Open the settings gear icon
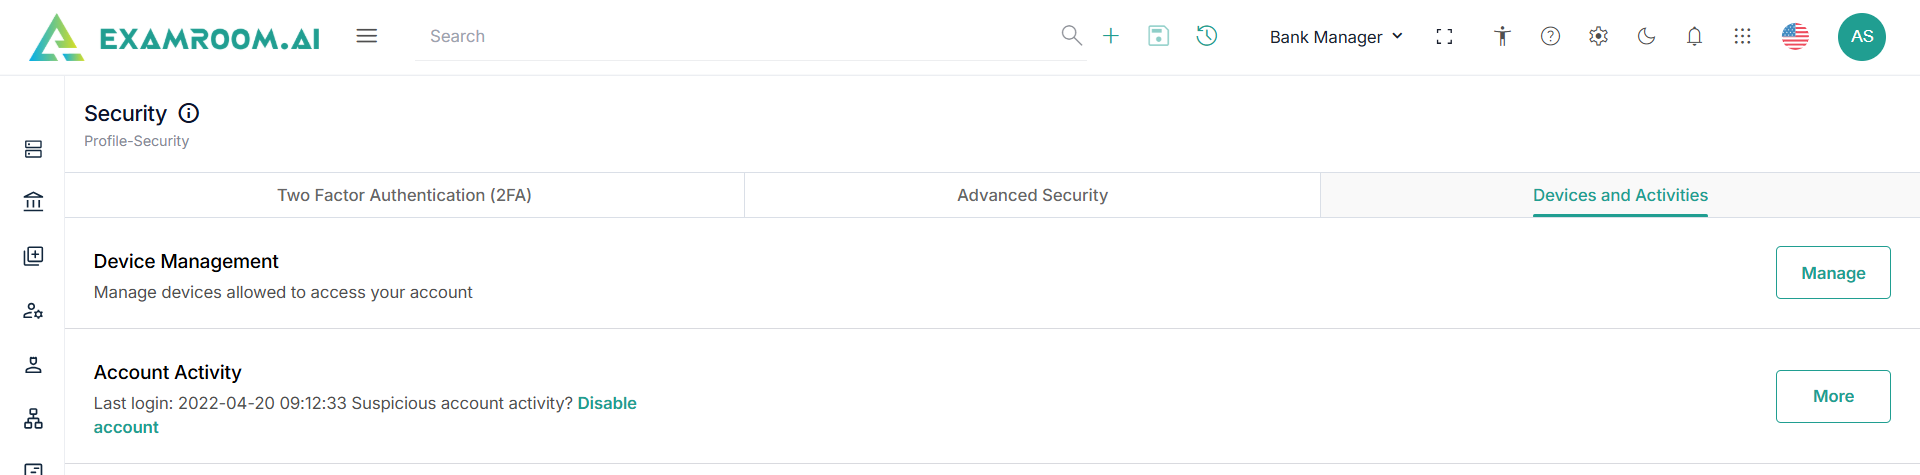The width and height of the screenshot is (1920, 475). pos(1598,37)
